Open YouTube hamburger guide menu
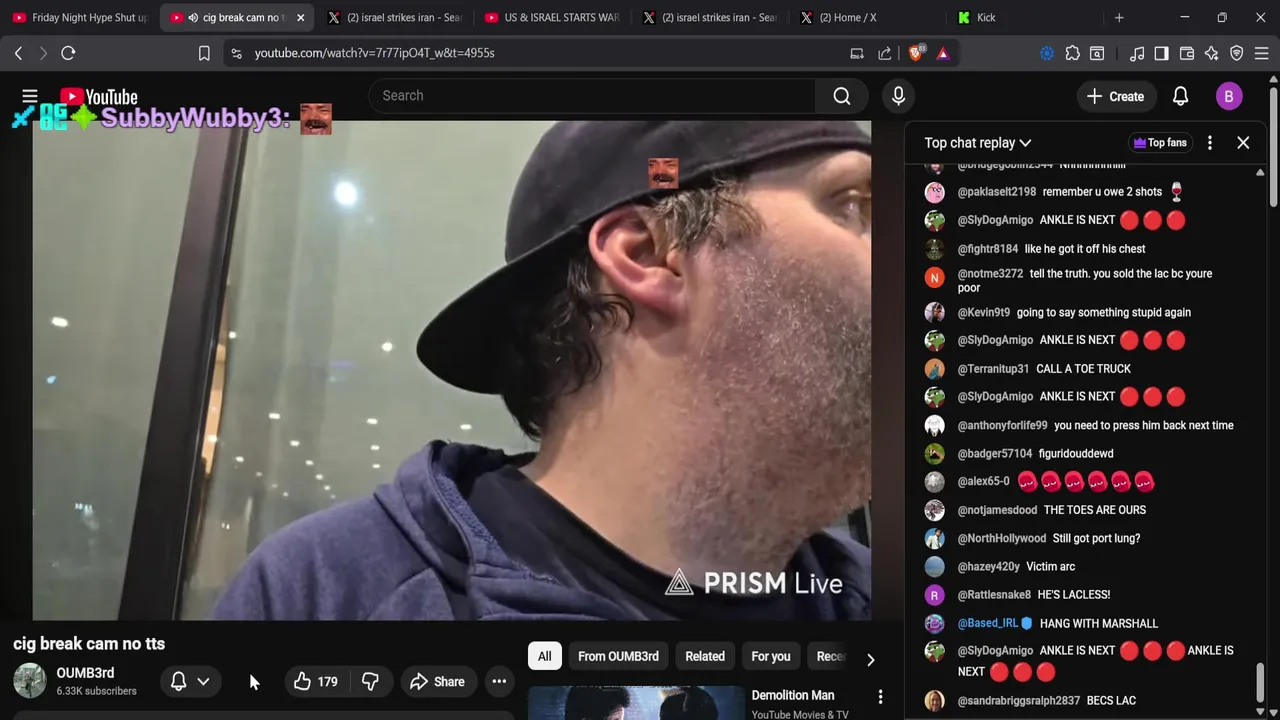The height and width of the screenshot is (720, 1280). 30,96
